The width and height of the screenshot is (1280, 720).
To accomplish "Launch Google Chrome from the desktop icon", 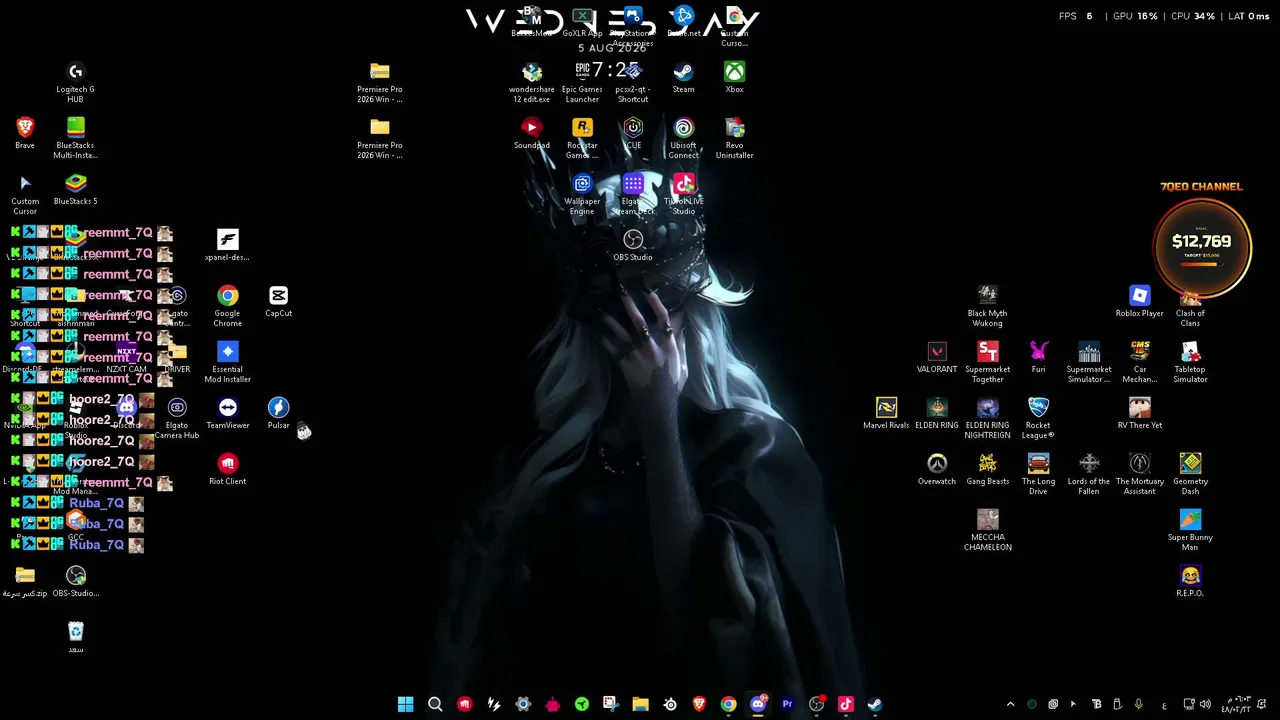I will click(227, 296).
